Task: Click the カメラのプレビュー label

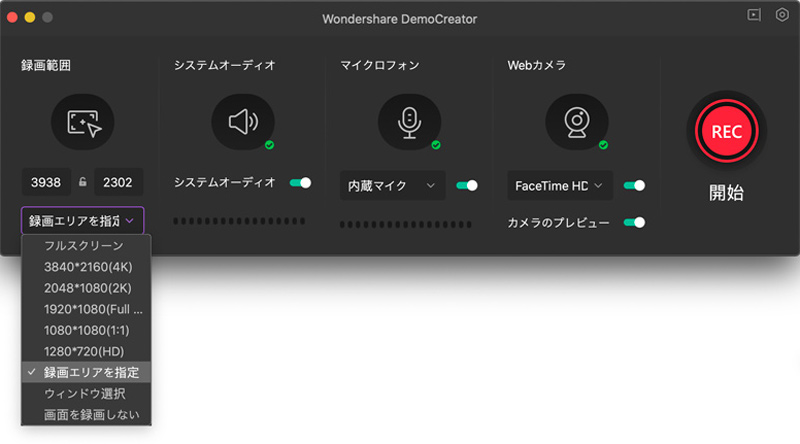Action: pyautogui.click(x=558, y=223)
